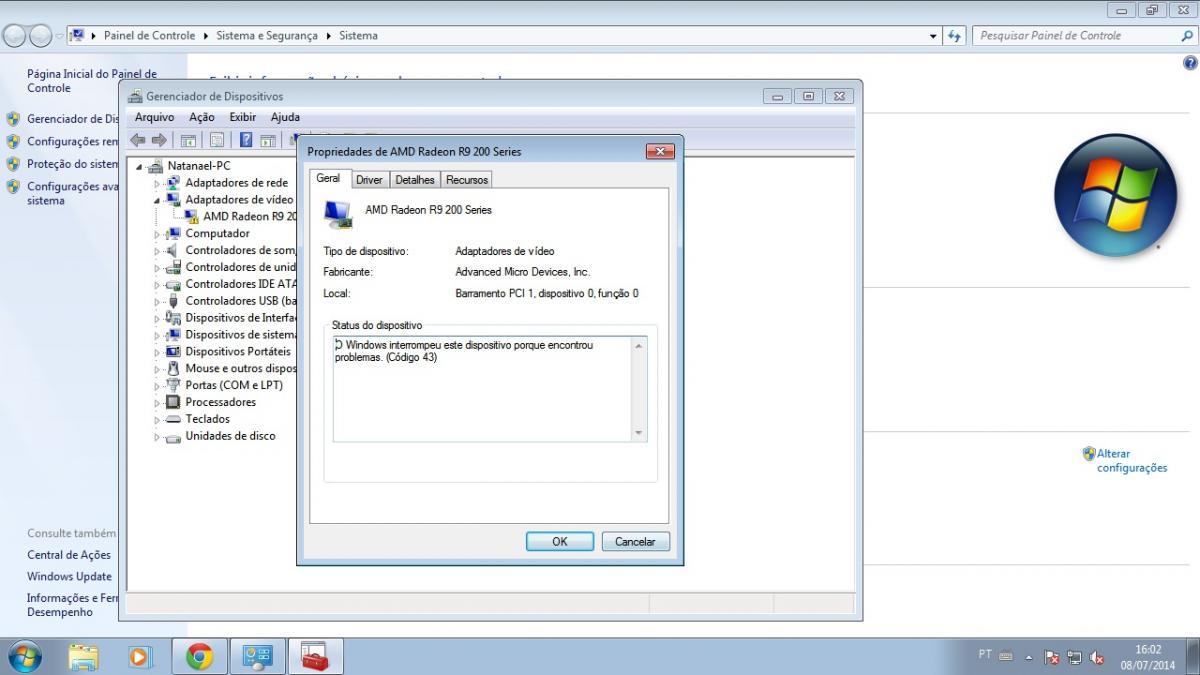Click the blue help icon in Control Panel
Screen dimensions: 1200x675
click(1190, 62)
